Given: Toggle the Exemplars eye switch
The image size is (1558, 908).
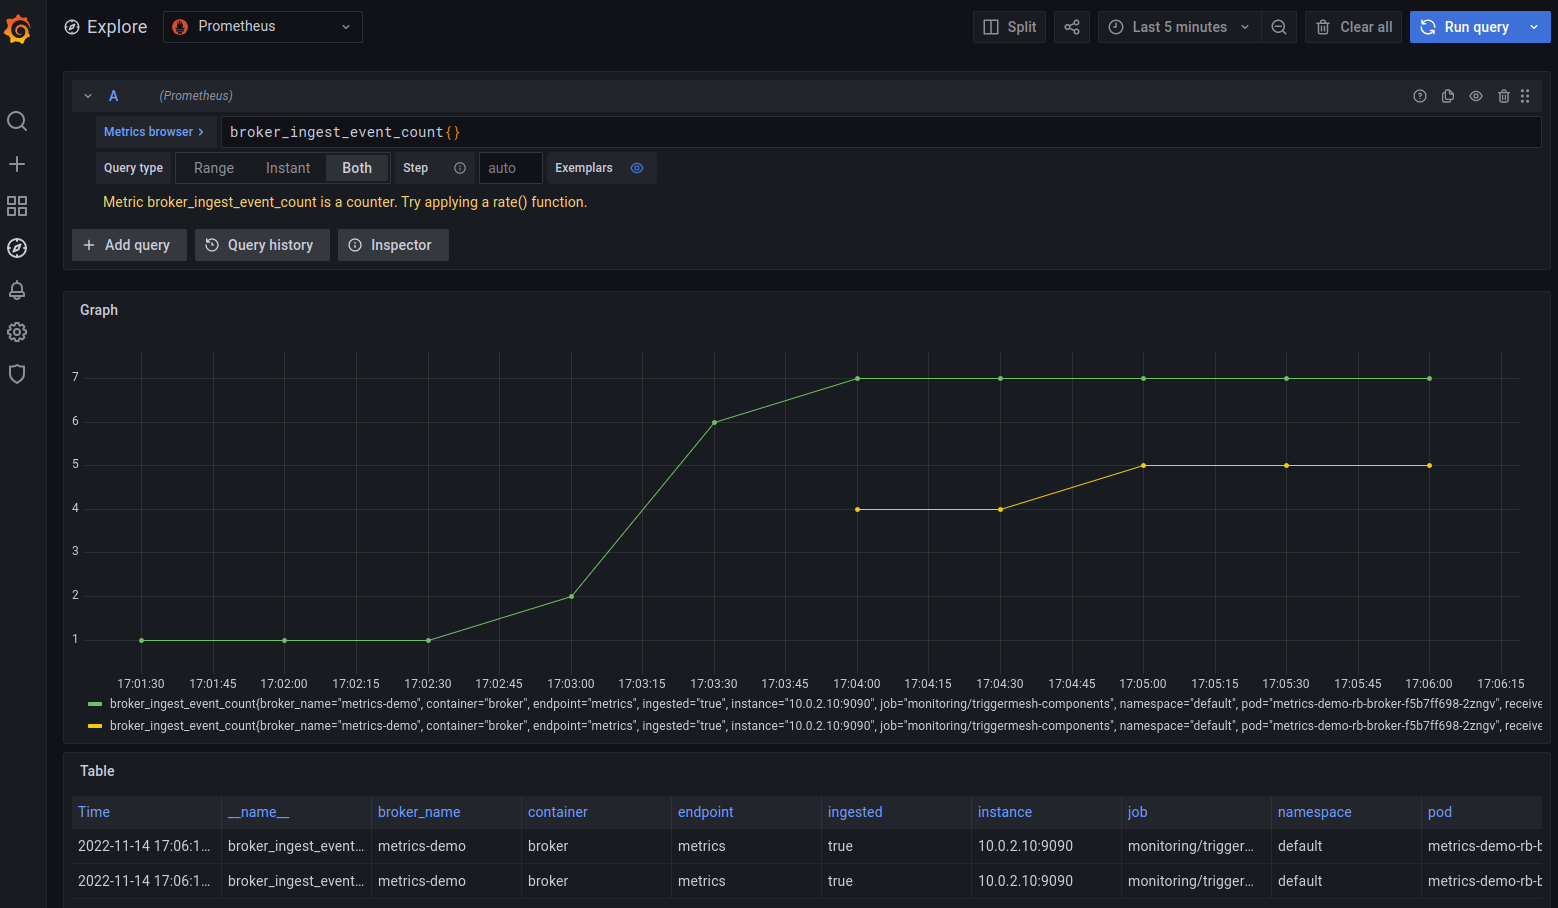Looking at the screenshot, I should pyautogui.click(x=637, y=168).
